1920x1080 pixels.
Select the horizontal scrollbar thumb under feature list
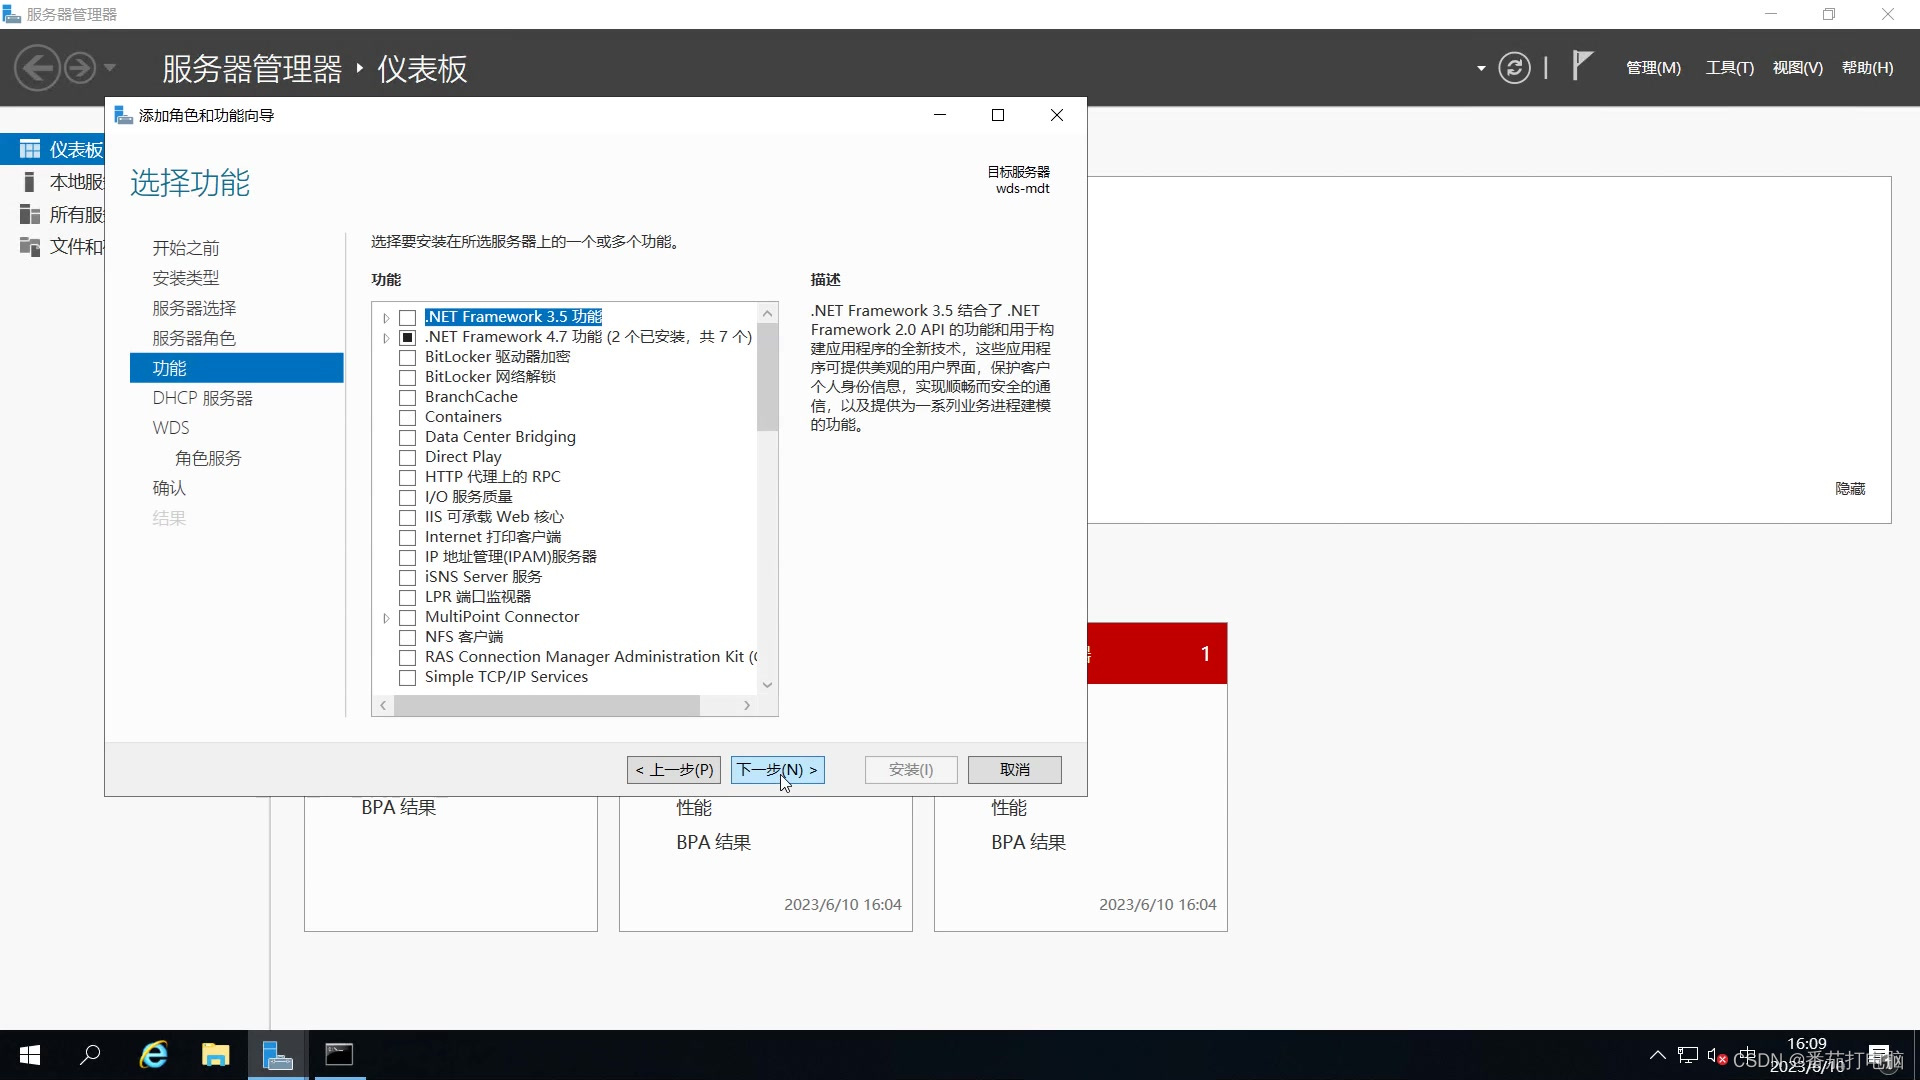(547, 706)
